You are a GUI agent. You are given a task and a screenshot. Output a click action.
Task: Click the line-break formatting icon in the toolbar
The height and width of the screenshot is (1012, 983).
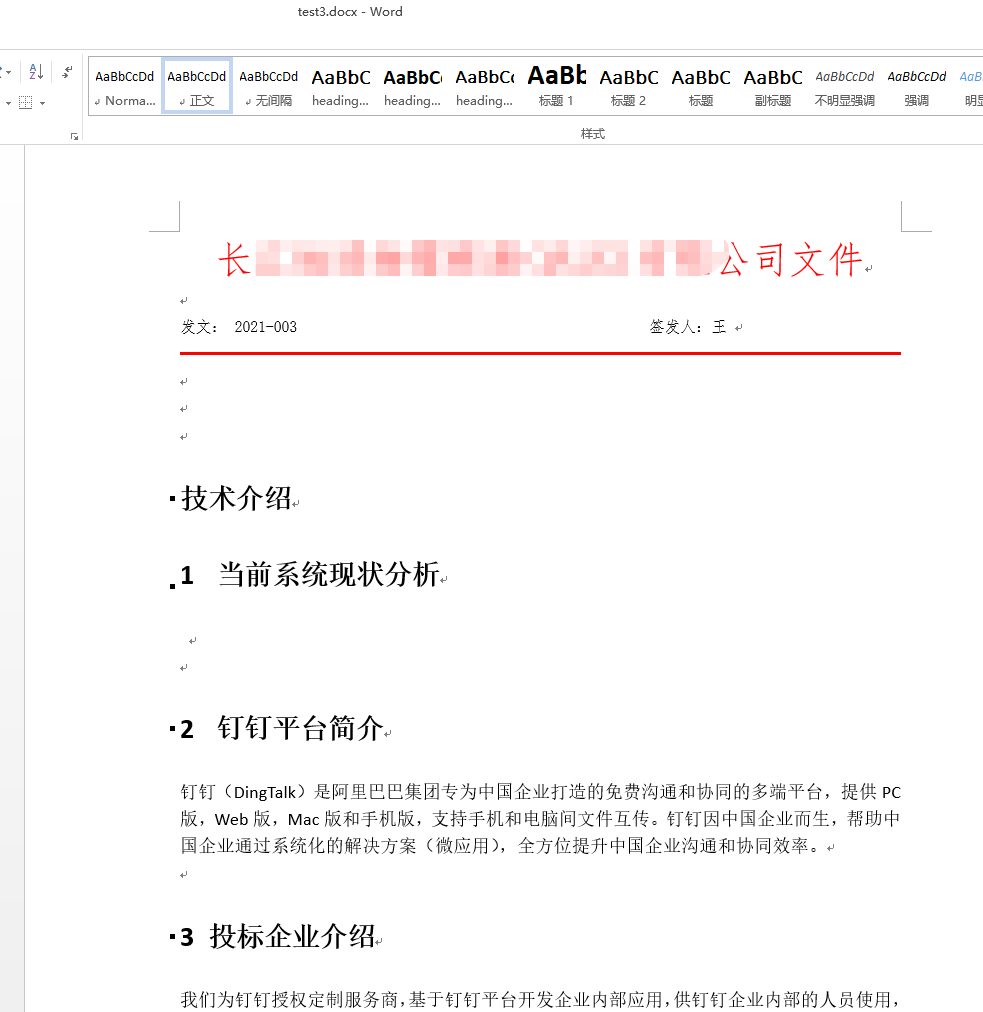pos(66,71)
